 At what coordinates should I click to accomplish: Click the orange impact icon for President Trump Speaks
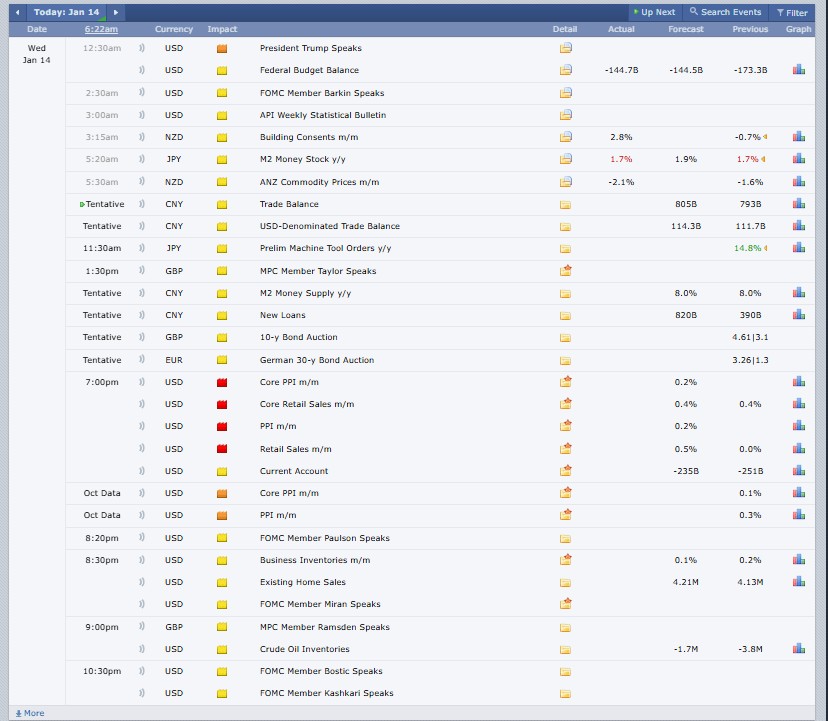click(222, 48)
